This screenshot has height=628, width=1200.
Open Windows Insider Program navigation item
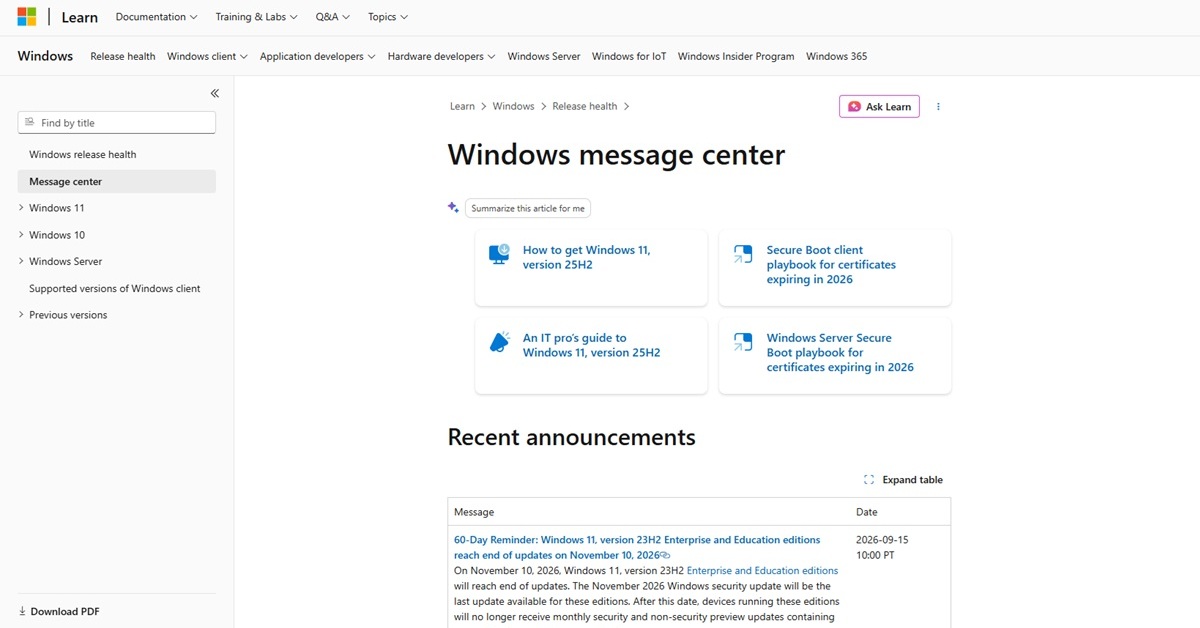pos(736,56)
